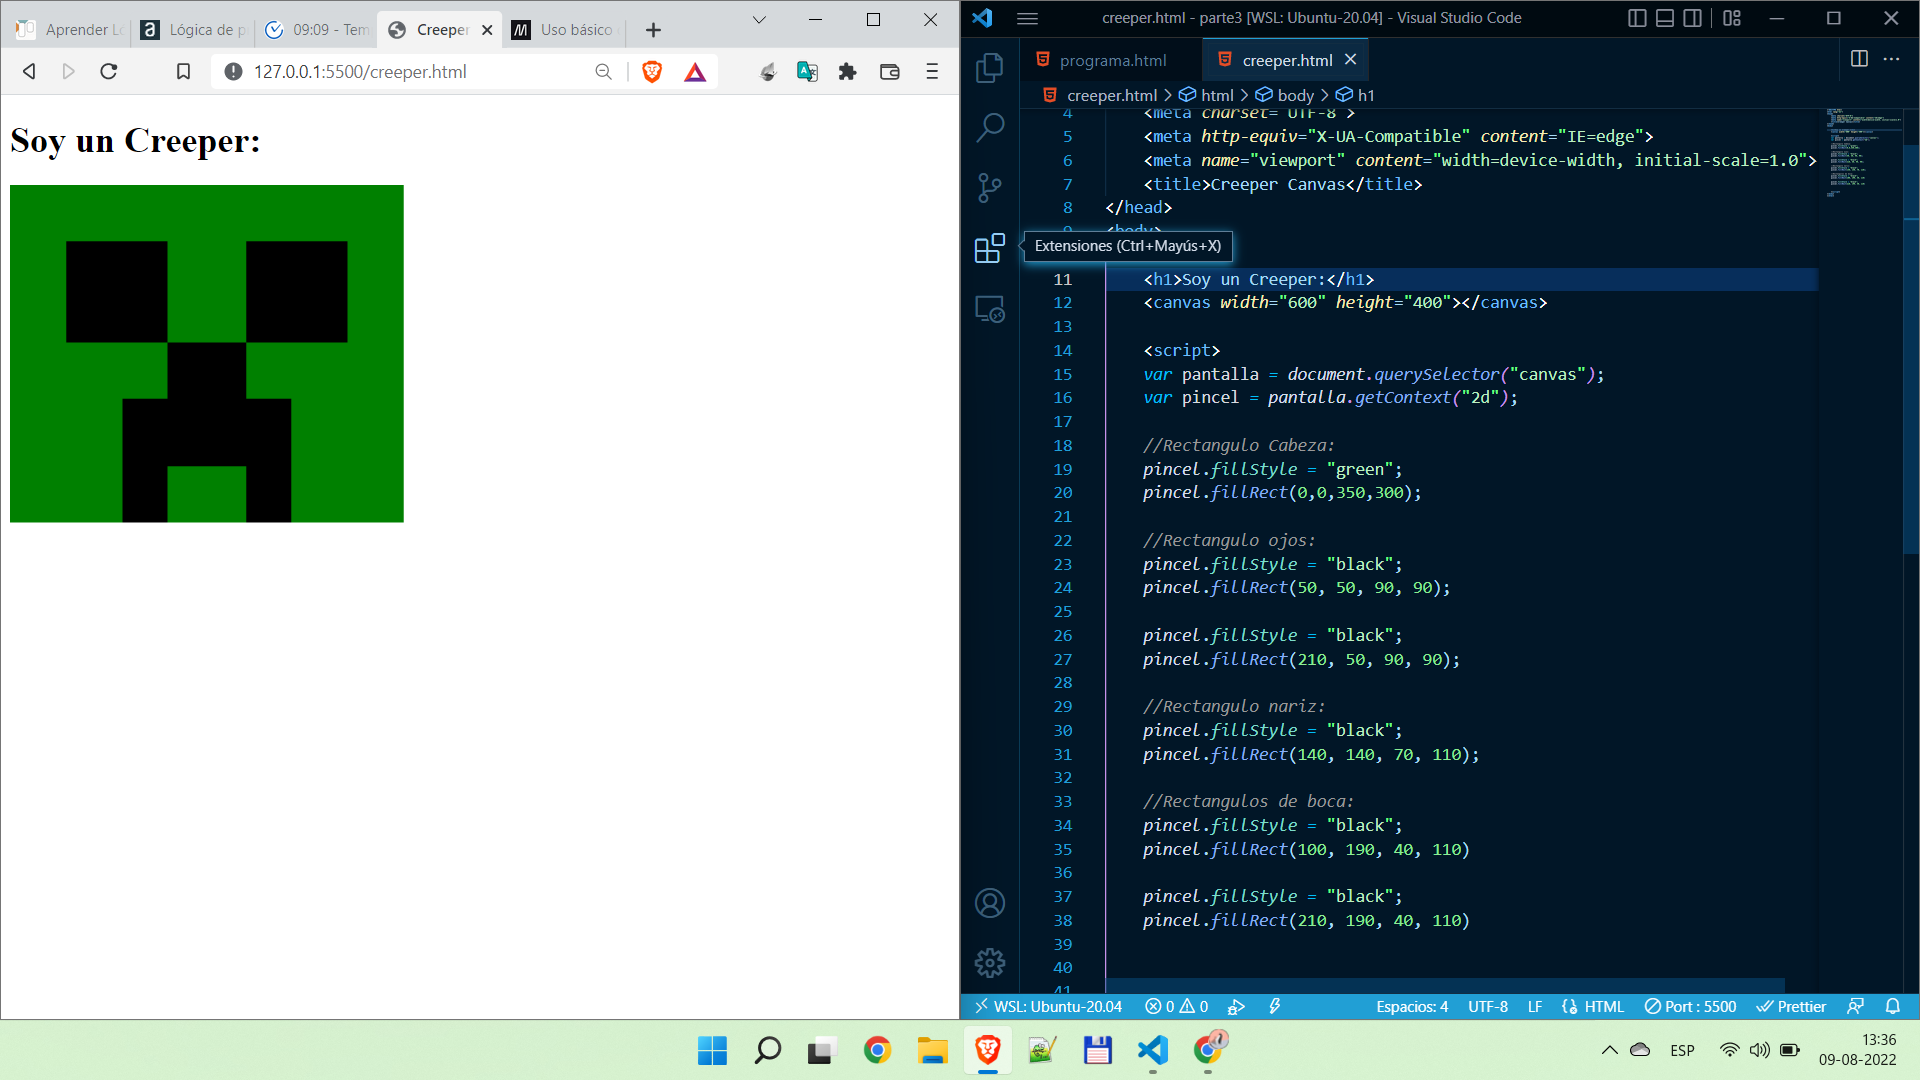Screen dimensions: 1920x1080
Task: Close the Creeper browser tab
Action: tap(487, 30)
